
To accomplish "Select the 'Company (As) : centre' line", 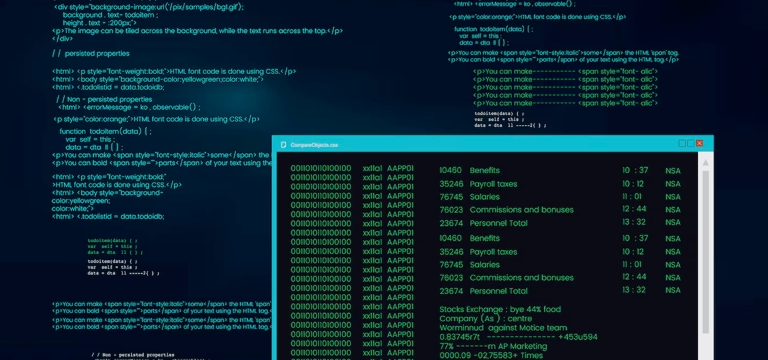I will point(486,319).
